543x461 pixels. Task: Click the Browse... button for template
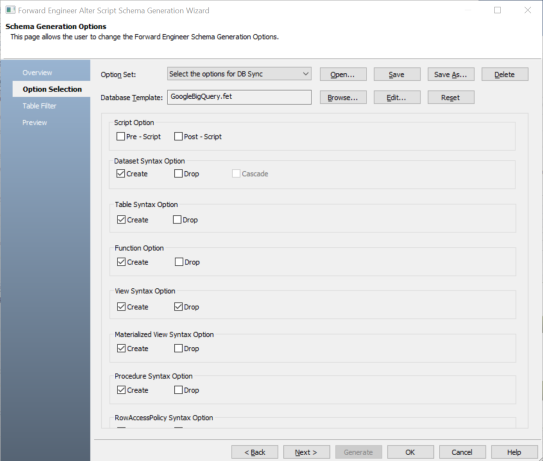pos(343,98)
